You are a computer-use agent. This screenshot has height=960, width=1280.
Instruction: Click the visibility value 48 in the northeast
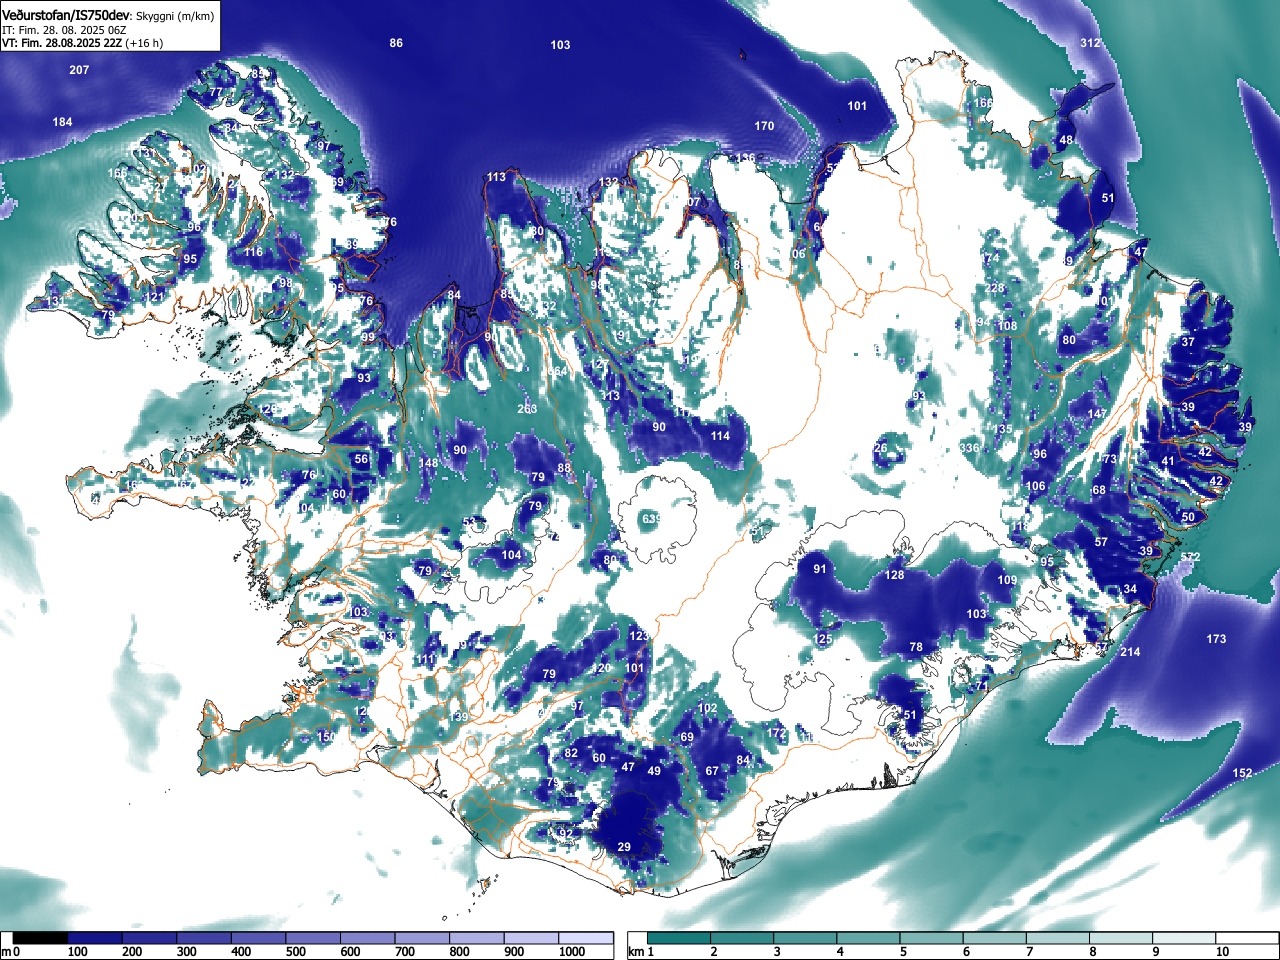click(1066, 140)
